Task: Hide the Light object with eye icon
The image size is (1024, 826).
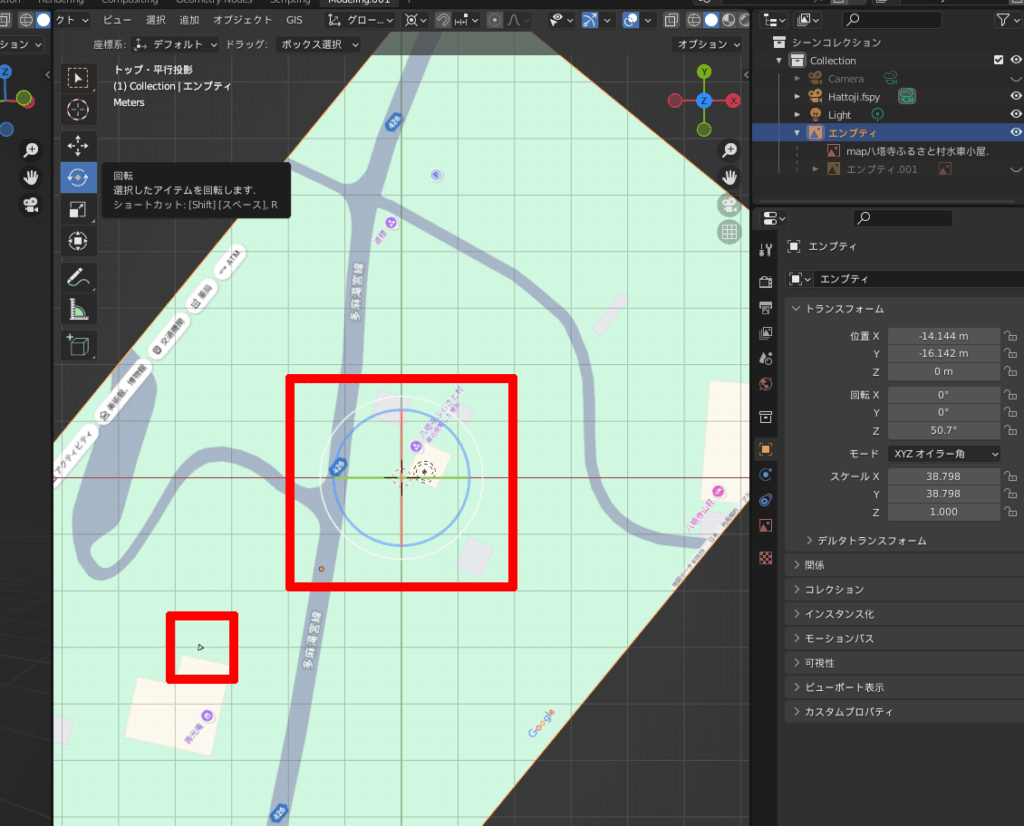Action: point(1015,115)
